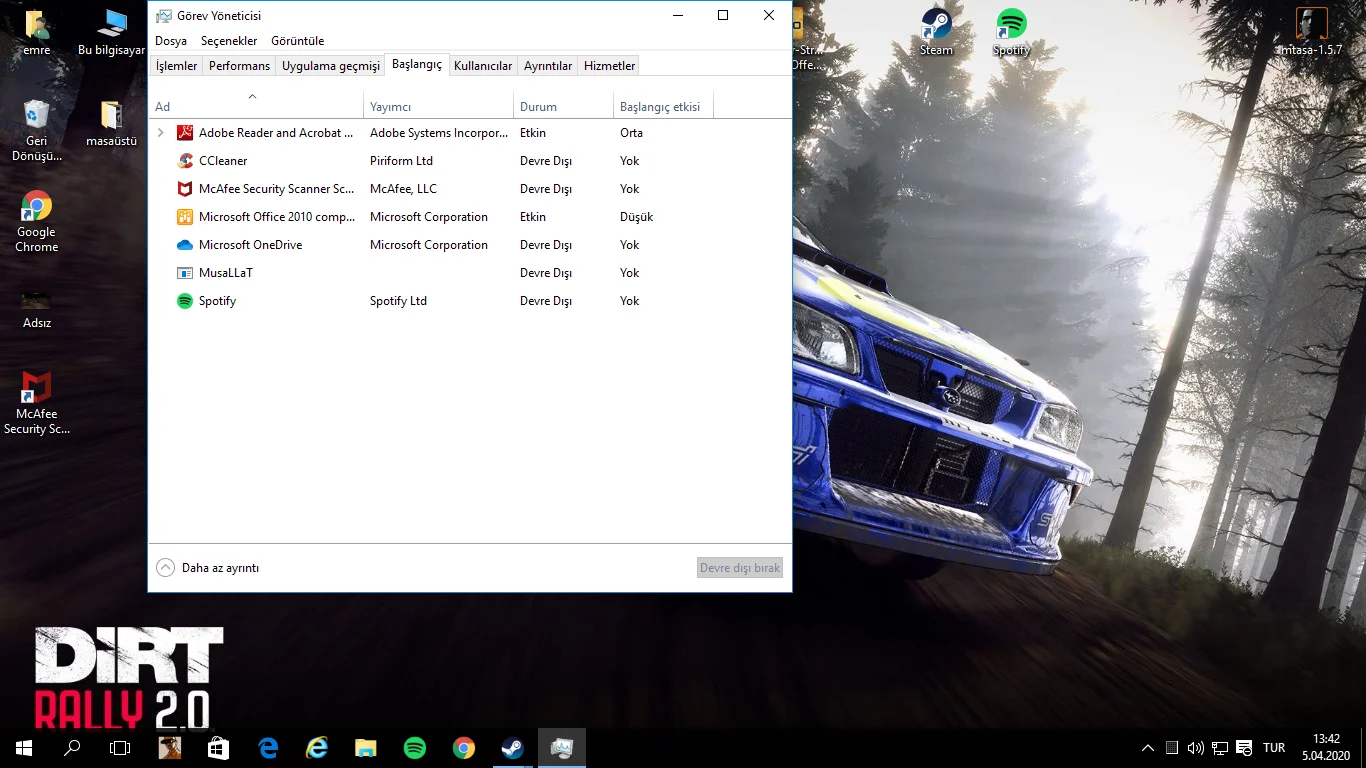Open Google Chrome from the taskbar

[x=464, y=748]
